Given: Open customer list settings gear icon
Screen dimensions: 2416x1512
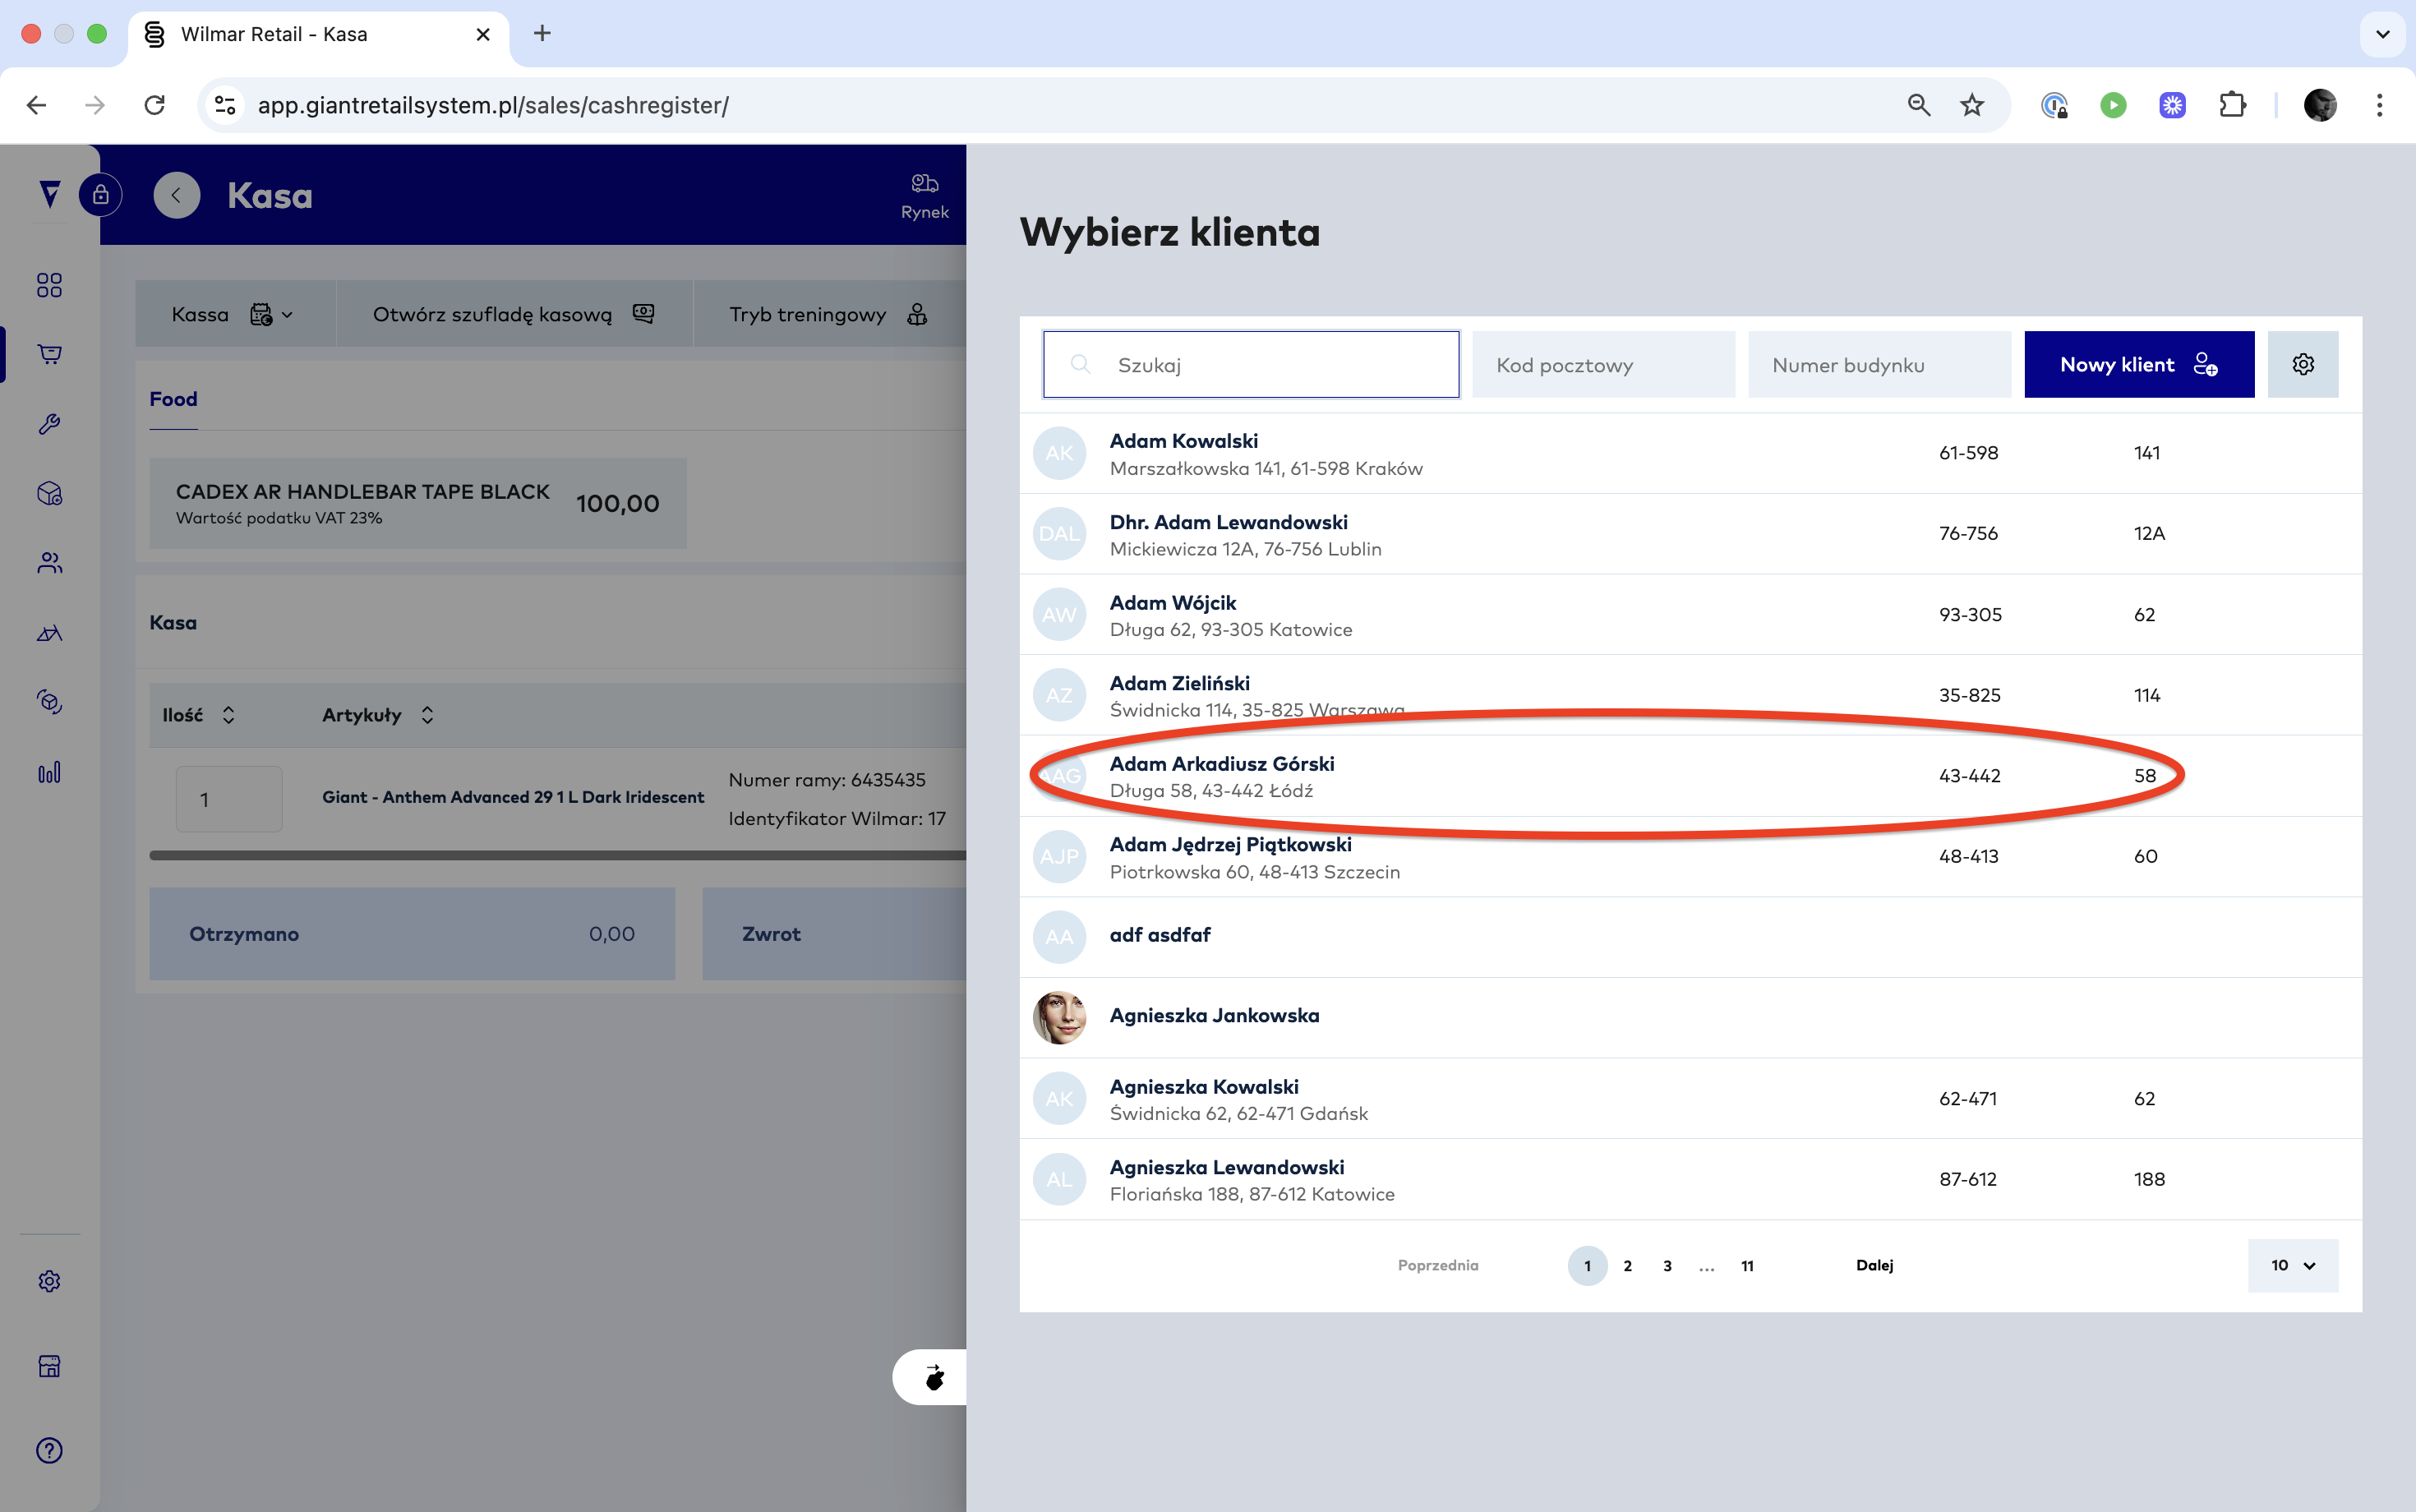Looking at the screenshot, I should pos(2302,364).
